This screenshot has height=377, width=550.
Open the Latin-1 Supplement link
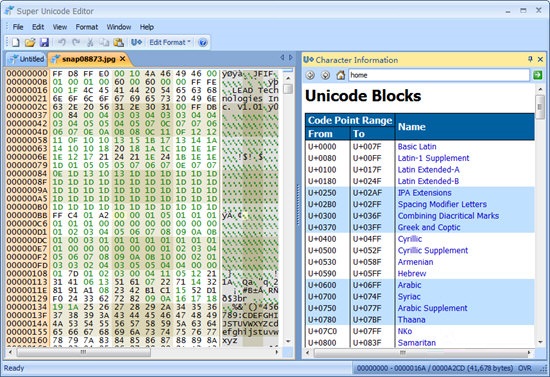pos(434,158)
